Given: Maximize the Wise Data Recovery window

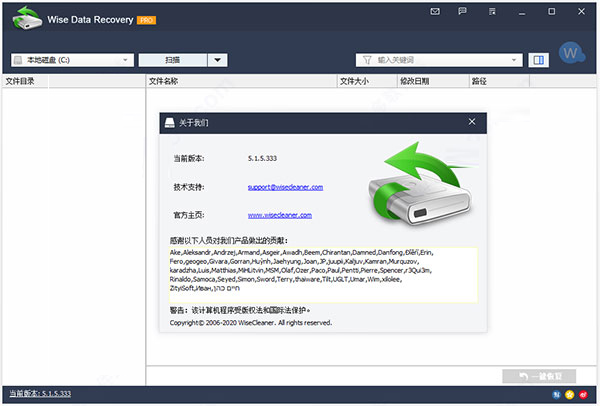Looking at the screenshot, I should [x=551, y=11].
